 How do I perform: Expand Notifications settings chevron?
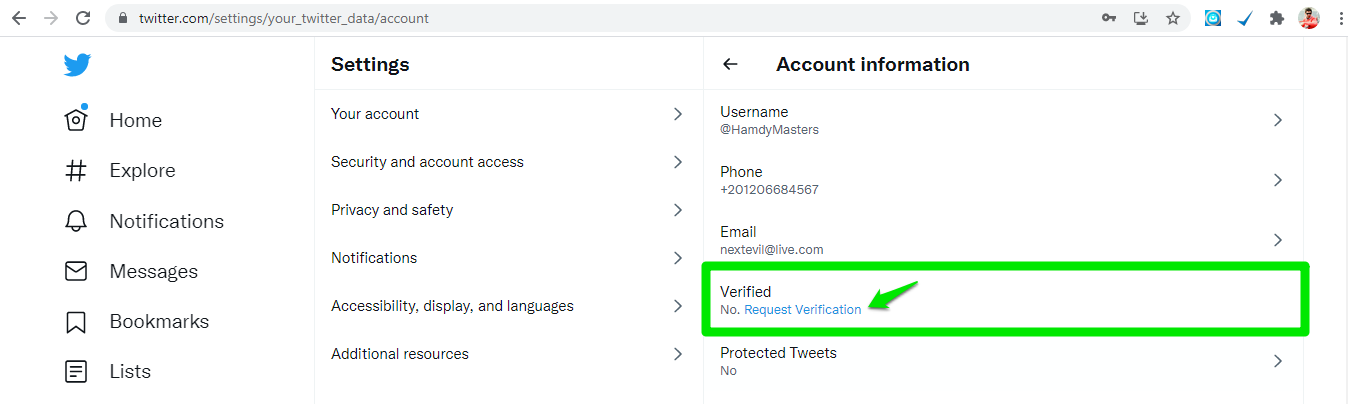tap(678, 258)
